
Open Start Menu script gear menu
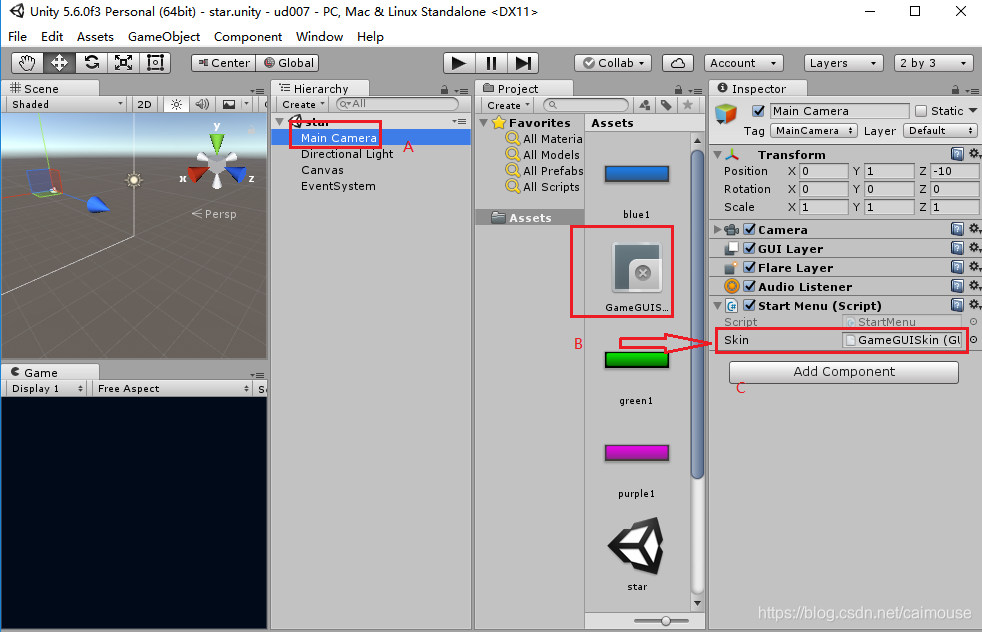click(x=974, y=305)
